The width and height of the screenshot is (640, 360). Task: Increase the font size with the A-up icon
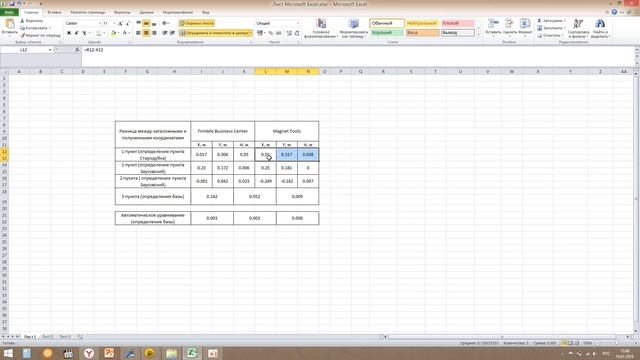(120, 23)
